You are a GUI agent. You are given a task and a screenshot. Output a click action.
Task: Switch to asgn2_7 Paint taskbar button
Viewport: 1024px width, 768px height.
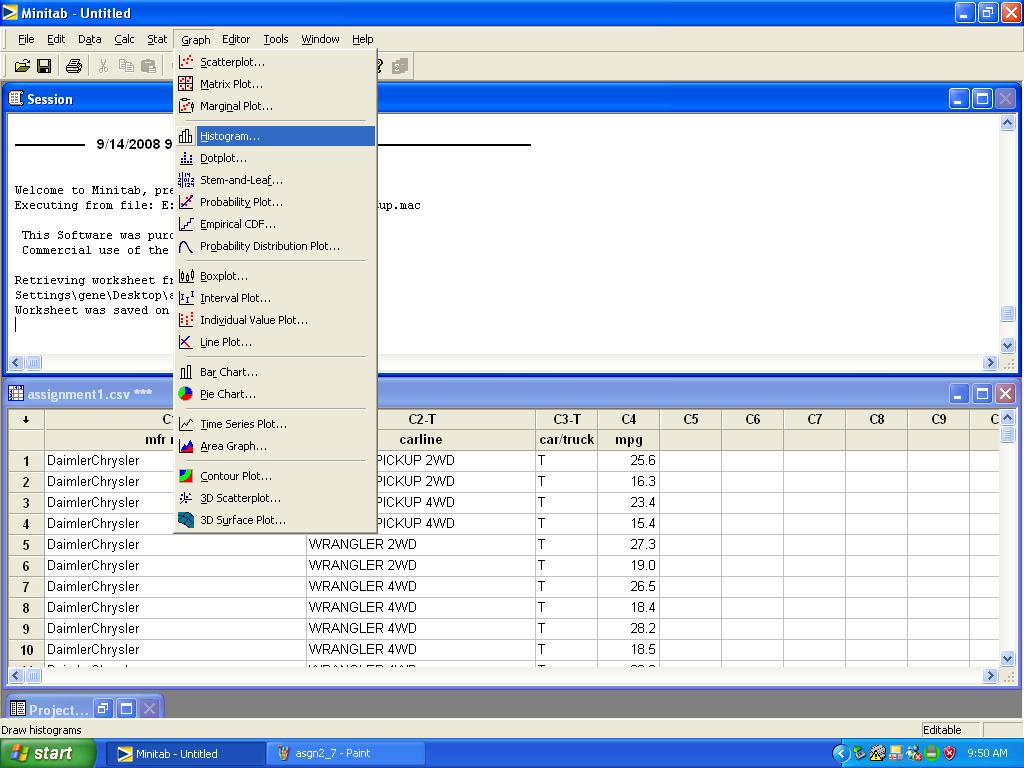pos(332,753)
